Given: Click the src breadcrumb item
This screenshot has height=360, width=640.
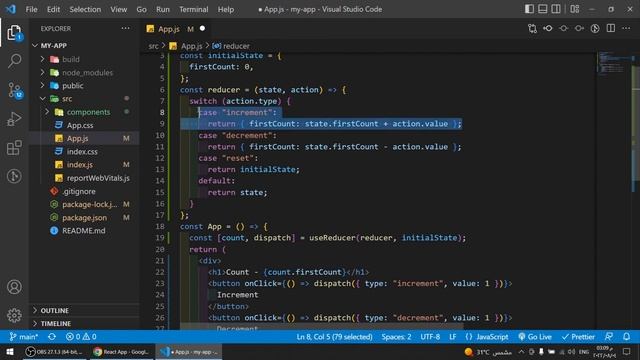Looking at the screenshot, I should coord(153,46).
